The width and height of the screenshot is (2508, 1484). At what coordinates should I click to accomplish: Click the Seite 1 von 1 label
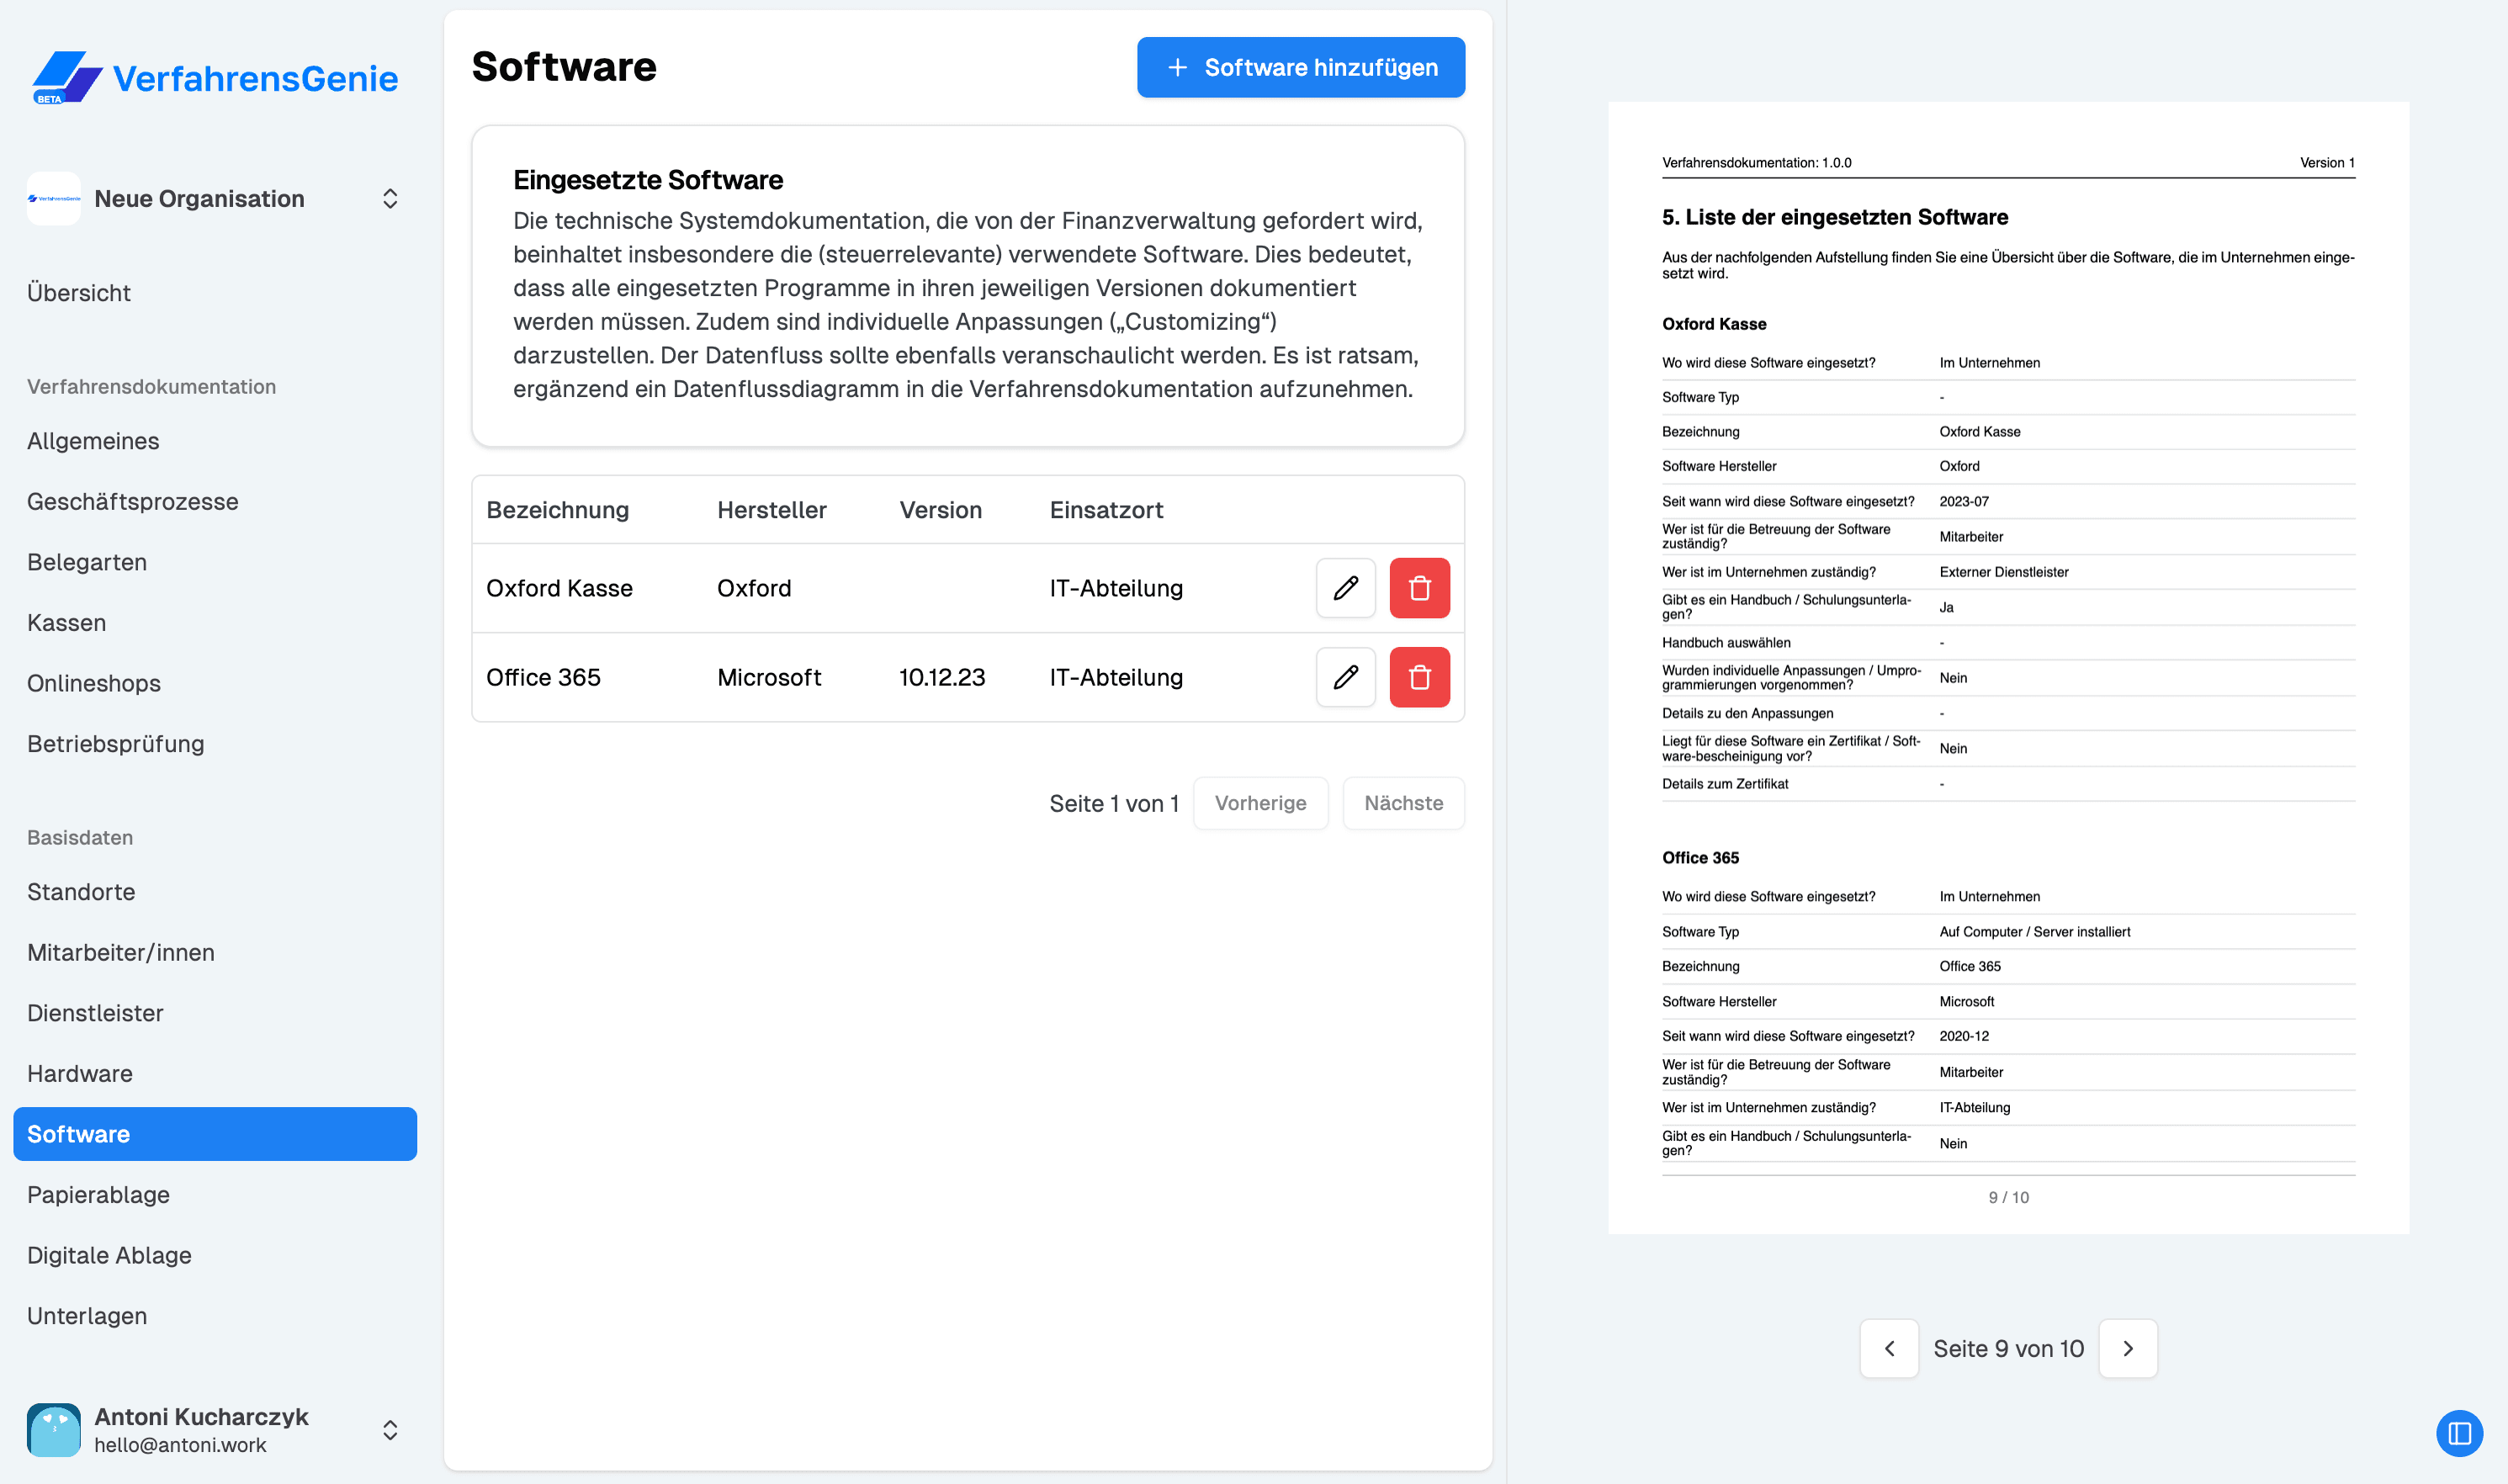(1114, 803)
